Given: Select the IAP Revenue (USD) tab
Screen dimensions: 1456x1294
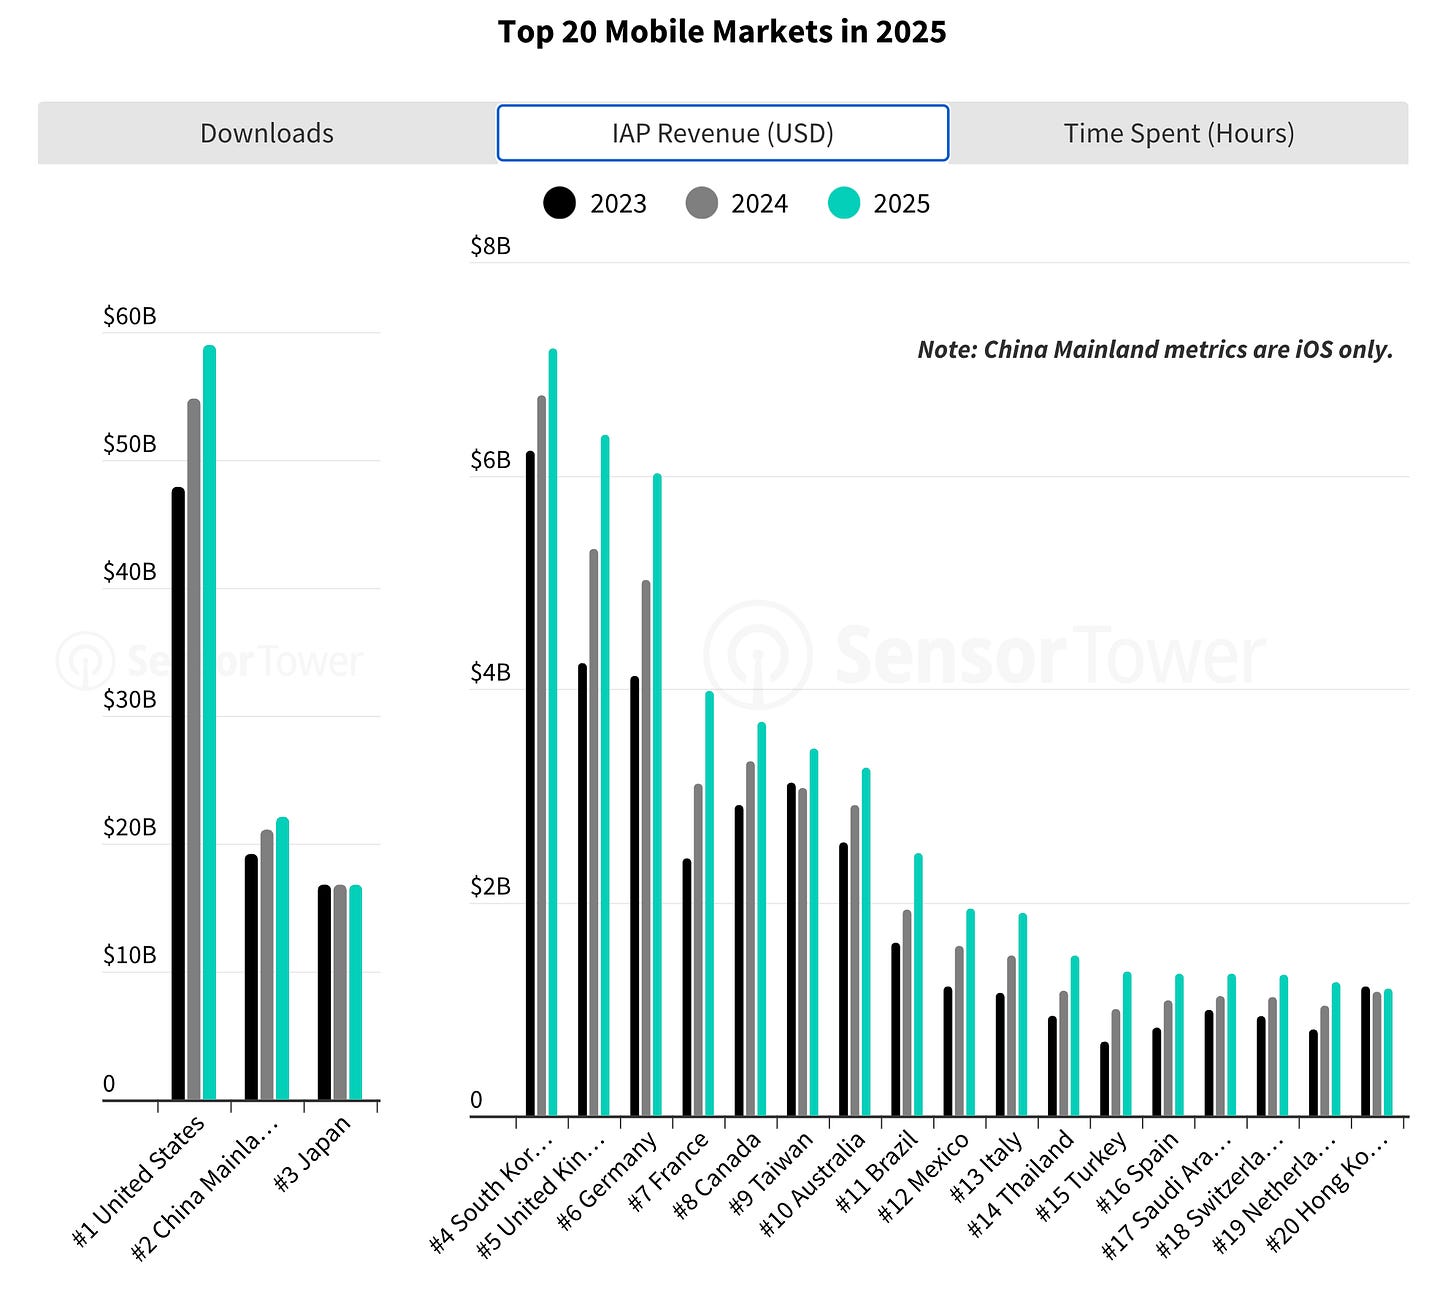Looking at the screenshot, I should point(722,133).
